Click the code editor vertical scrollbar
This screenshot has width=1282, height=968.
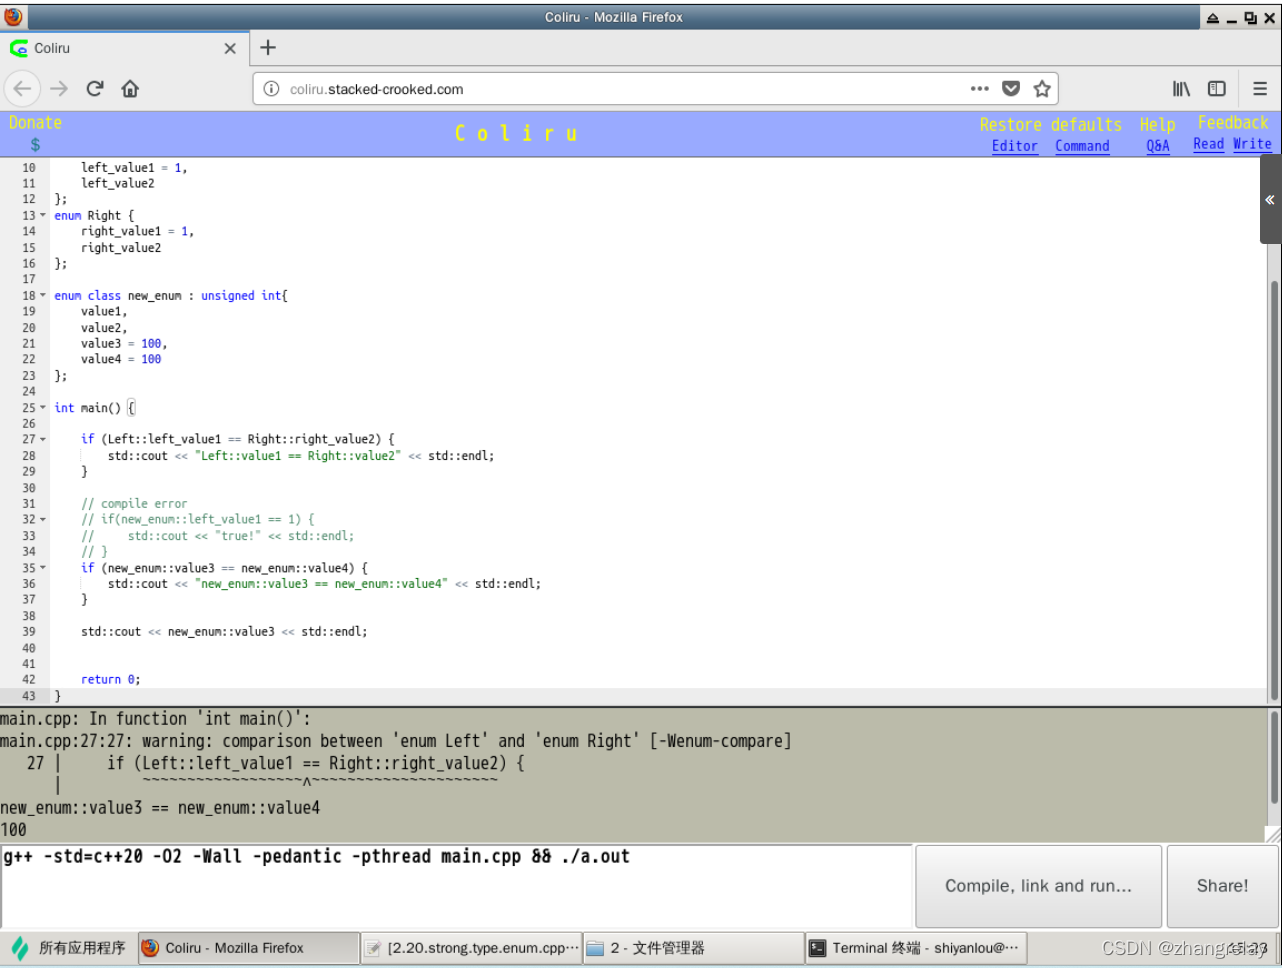(x=1274, y=490)
